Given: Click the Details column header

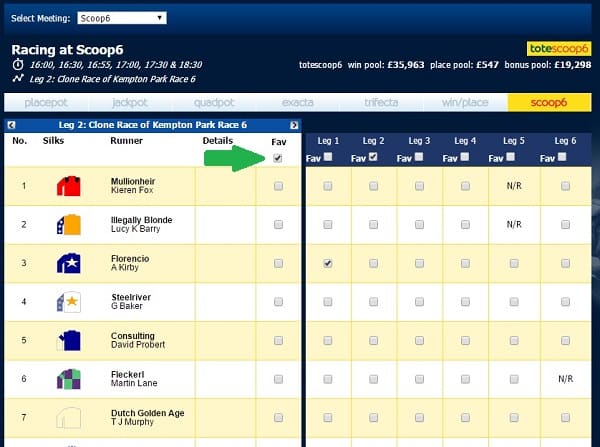Looking at the screenshot, I should pos(218,141).
